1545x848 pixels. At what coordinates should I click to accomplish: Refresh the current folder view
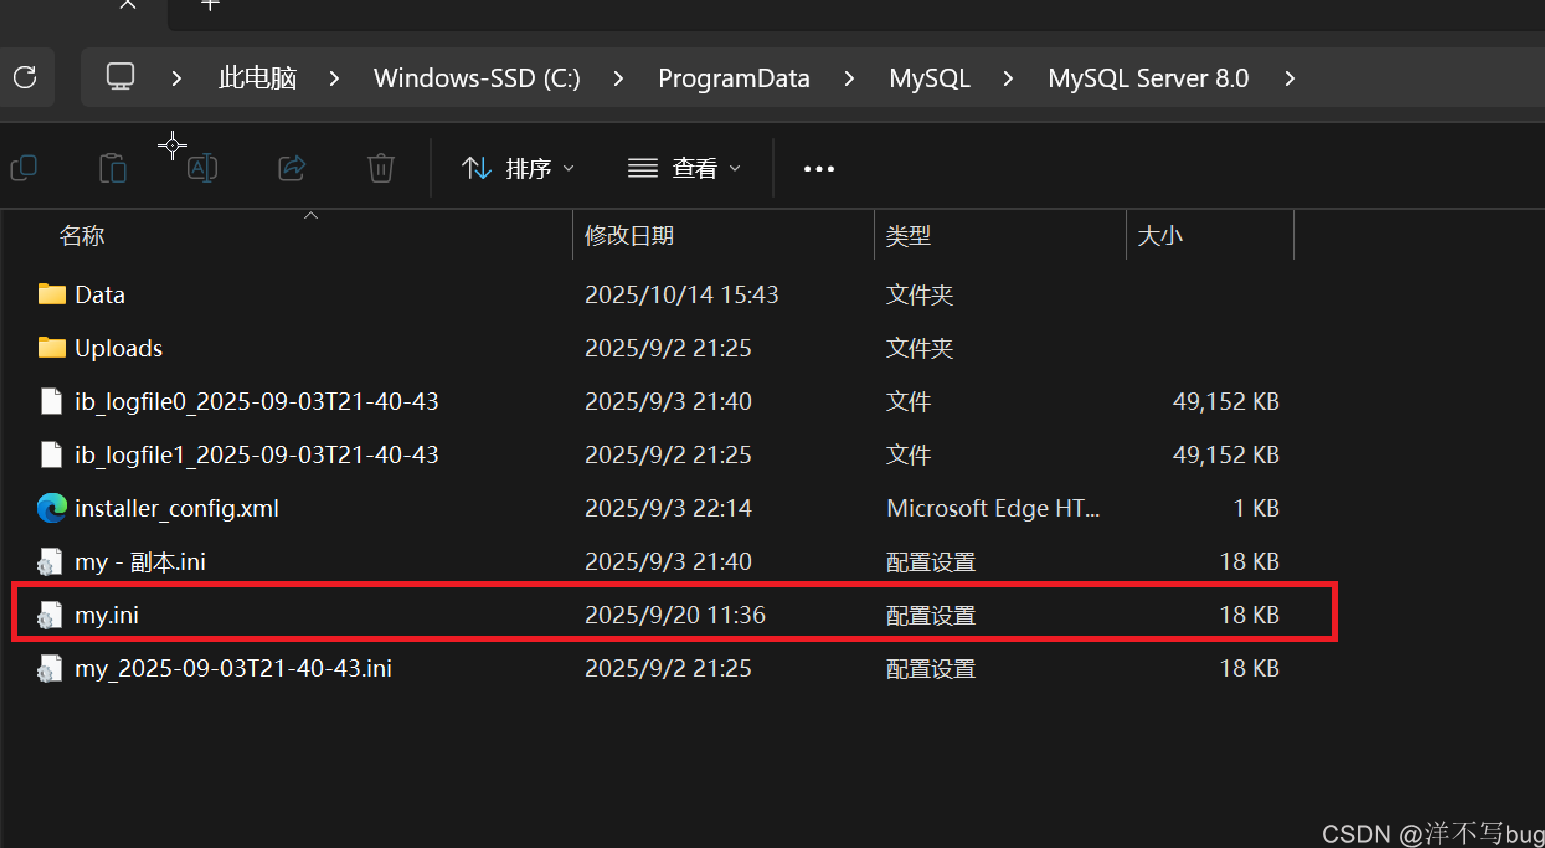point(25,77)
